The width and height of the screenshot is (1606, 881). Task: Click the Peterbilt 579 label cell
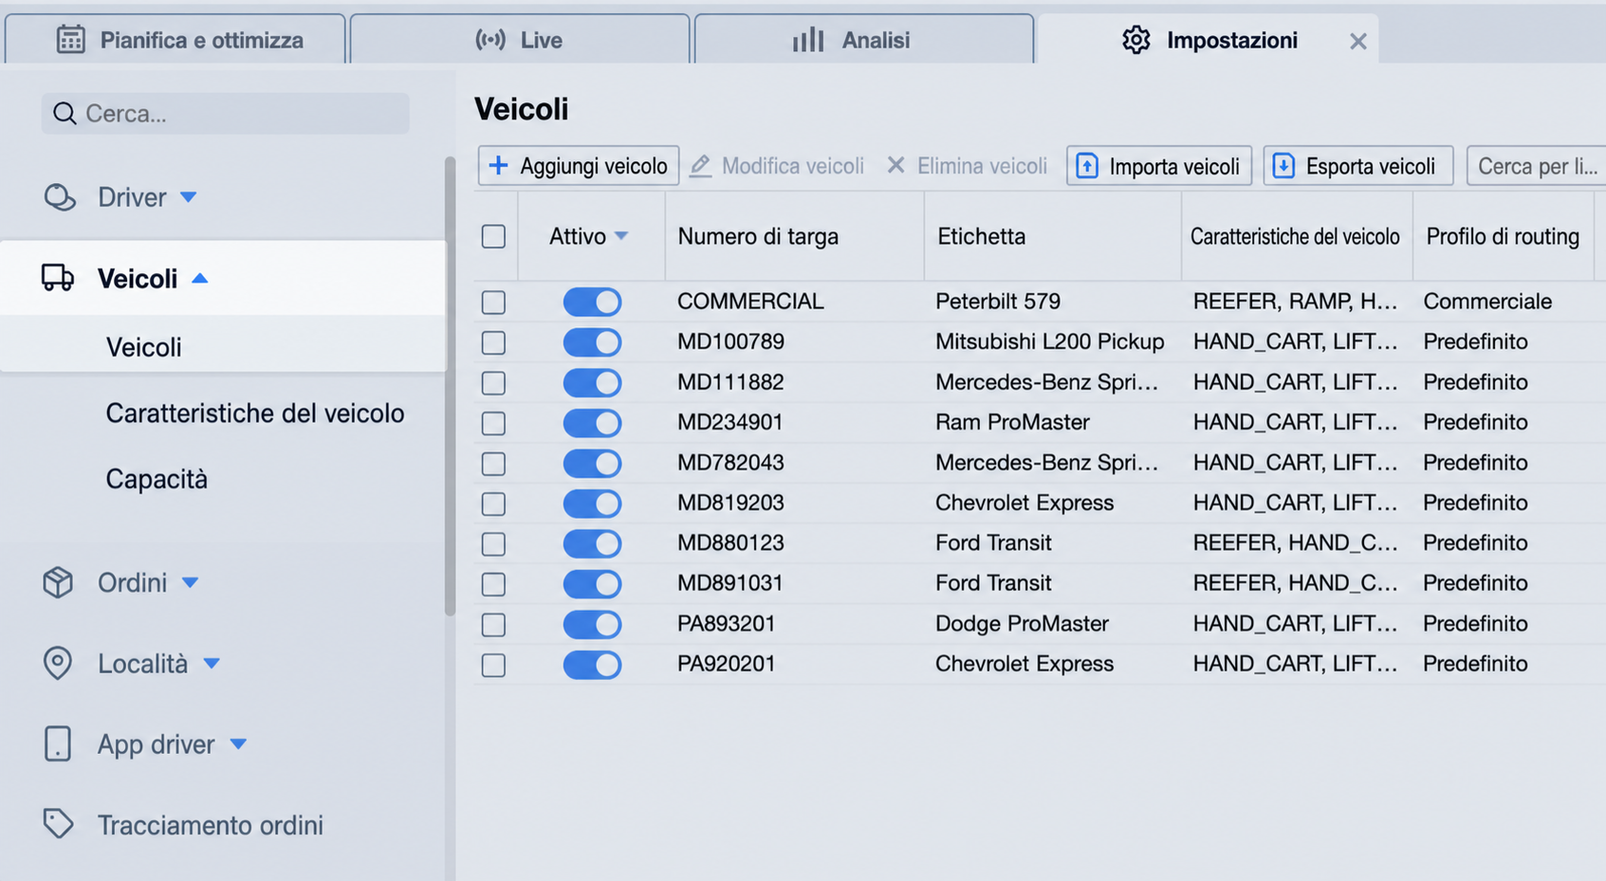tap(998, 302)
